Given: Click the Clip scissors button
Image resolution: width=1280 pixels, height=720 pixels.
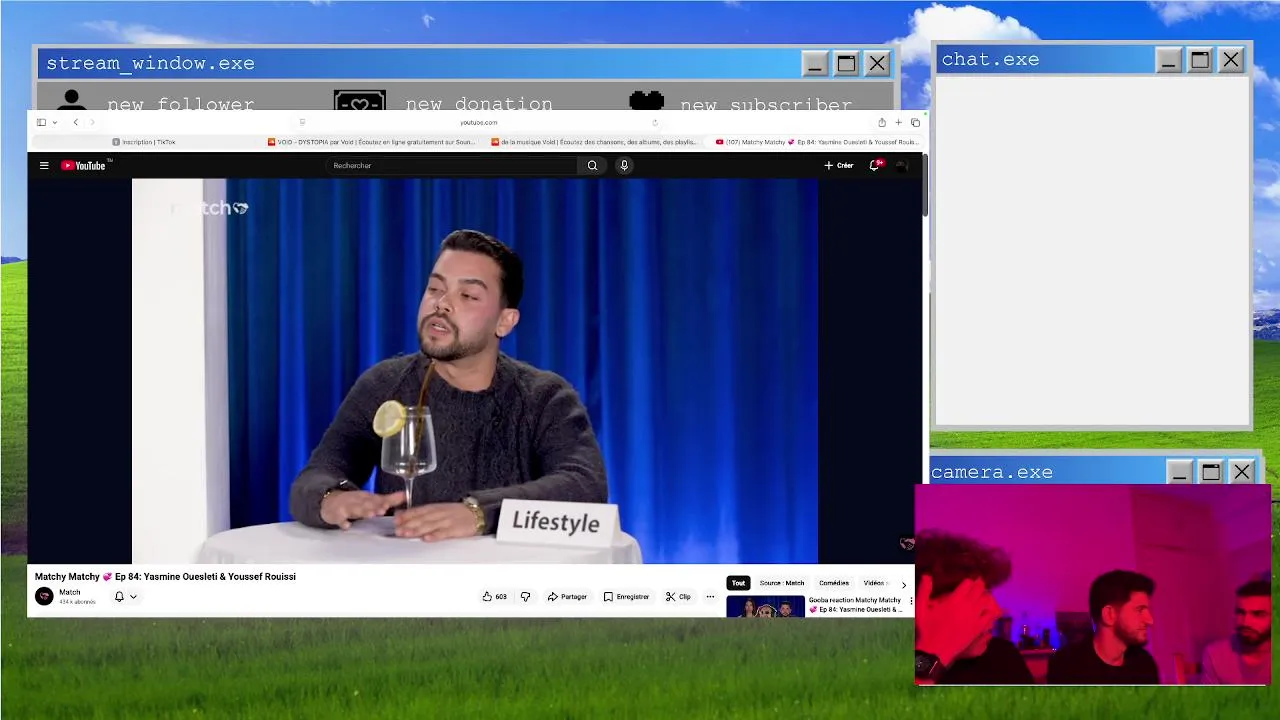Looking at the screenshot, I should 678,597.
